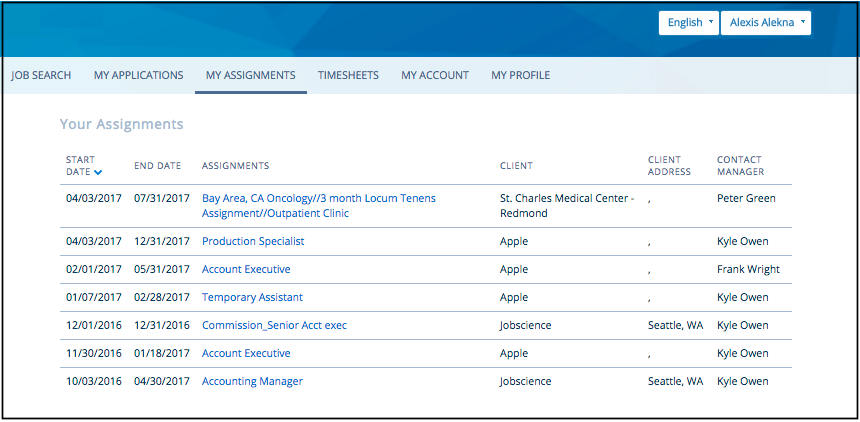Open the English language dropdown
Image resolution: width=860 pixels, height=422 pixels.
688,23
